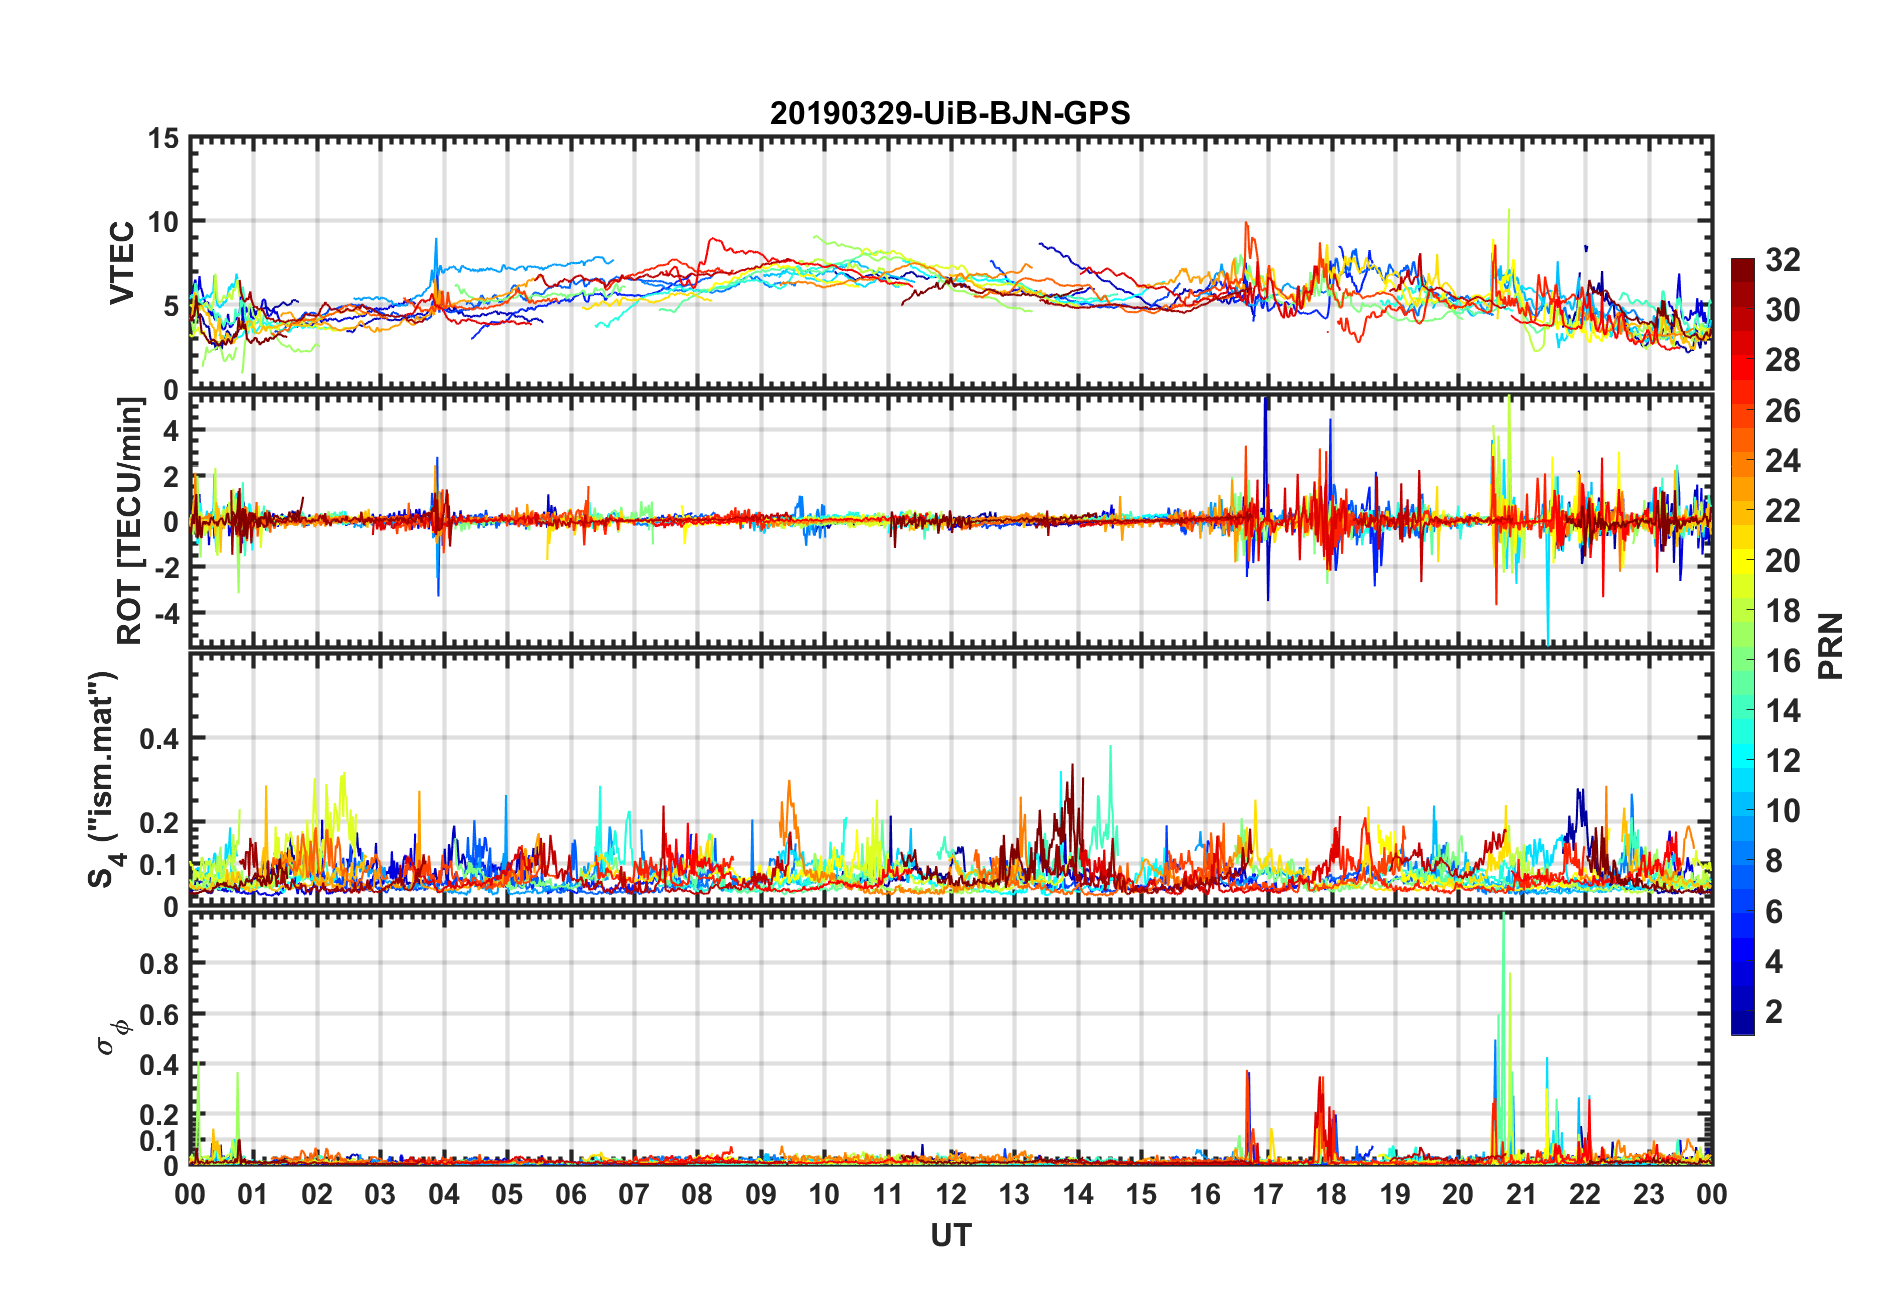This screenshot has height=1292, width=1902.
Task: Click PRN colorbar tick label 28
Action: [x=1783, y=360]
